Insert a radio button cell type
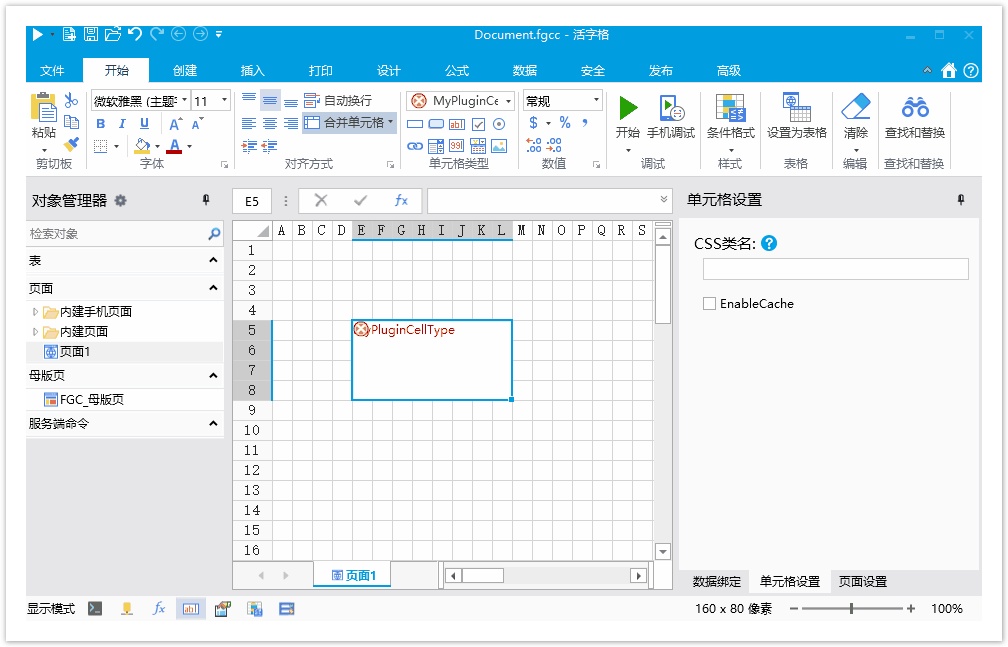This screenshot has height=647, width=1008. pos(499,124)
